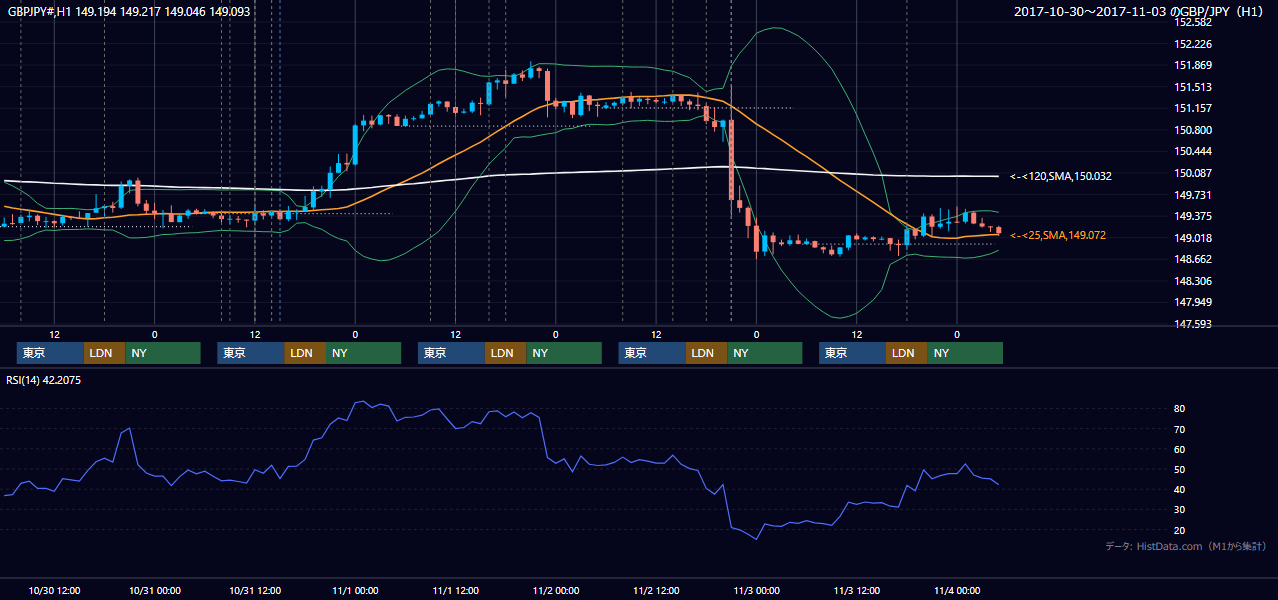Screen dimensions: 1278x600
Task: Click RSI axis level 80
Action: [x=1180, y=409]
